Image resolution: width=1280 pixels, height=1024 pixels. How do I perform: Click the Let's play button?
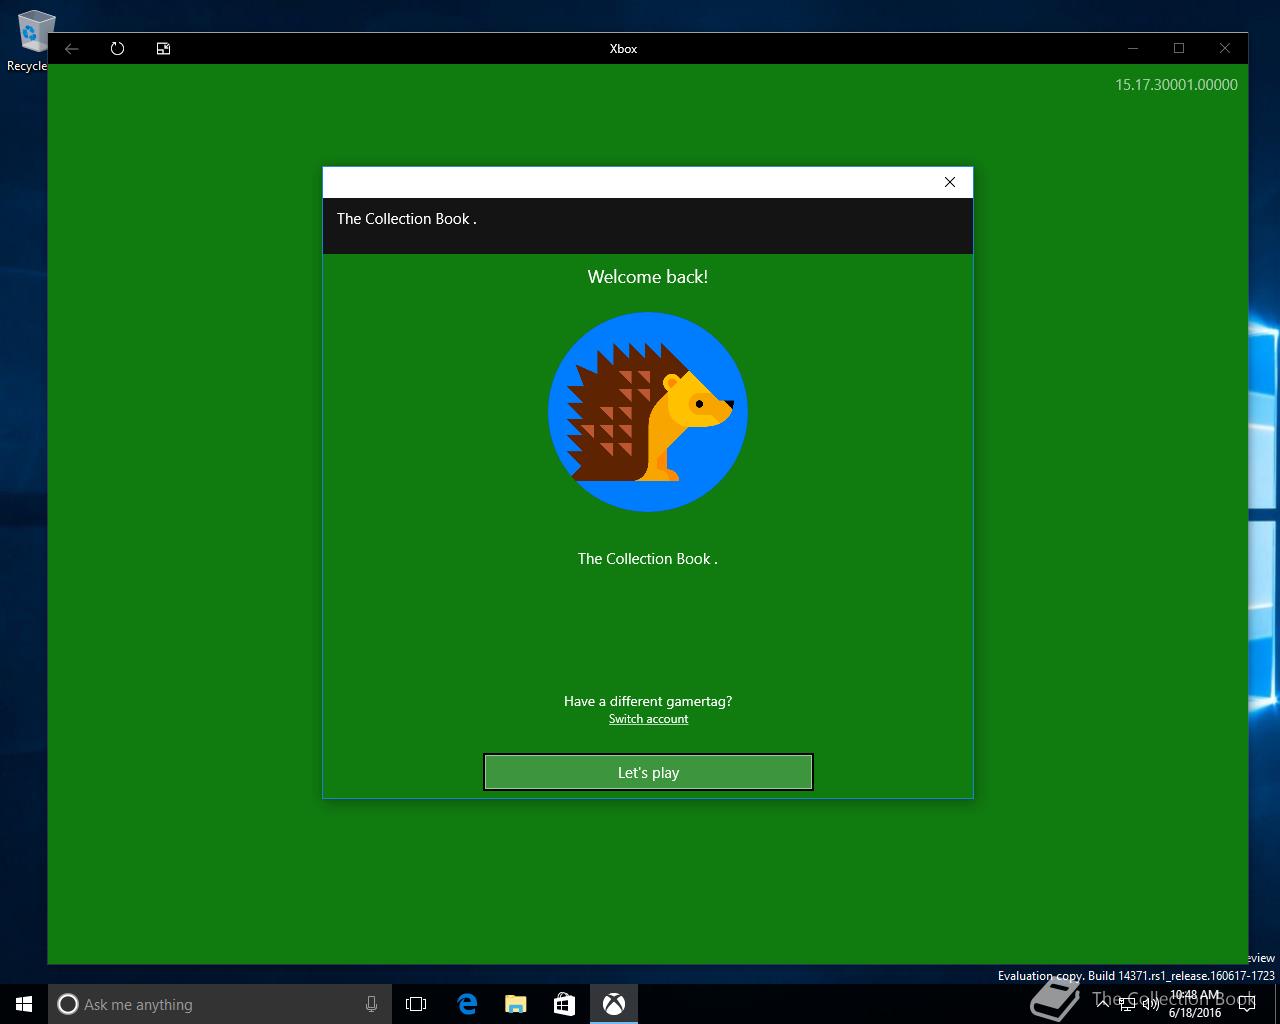click(x=648, y=772)
